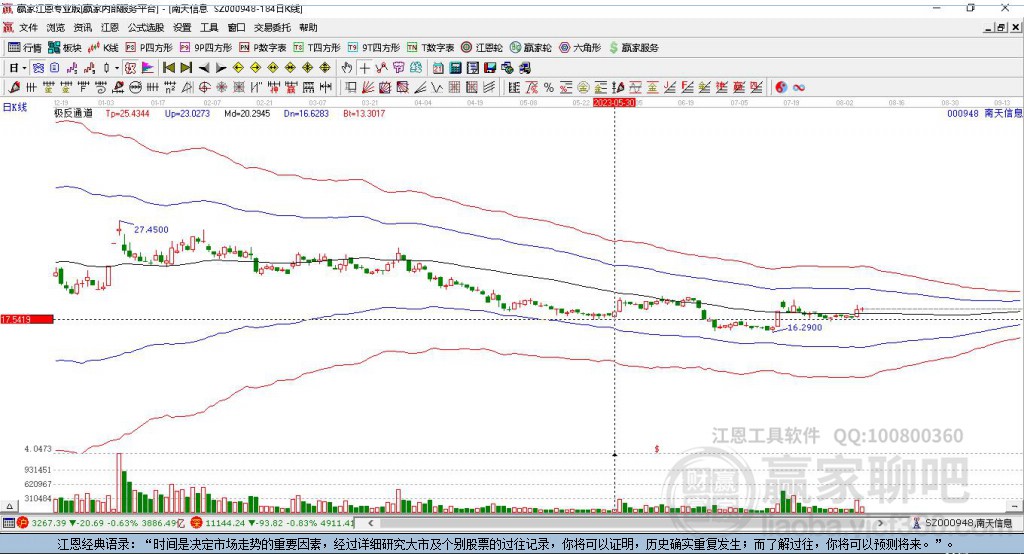Viewport: 1024px width, 554px height.
Task: Open the 江恩轮 Gann wheel tool
Action: (x=482, y=48)
